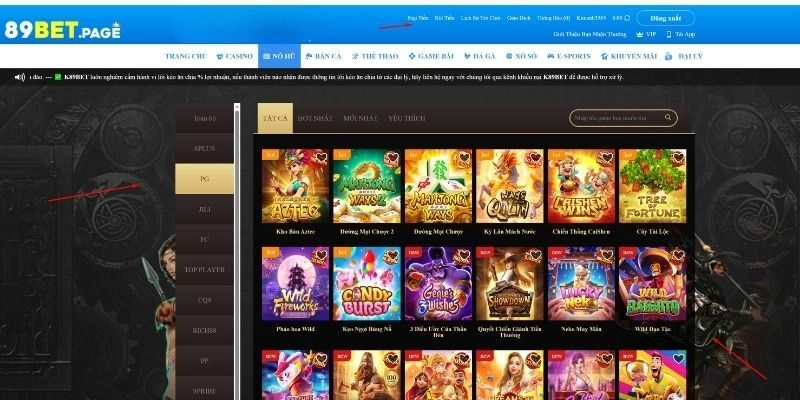Select PP provider in sidebar
The width and height of the screenshot is (800, 400).
tap(205, 360)
